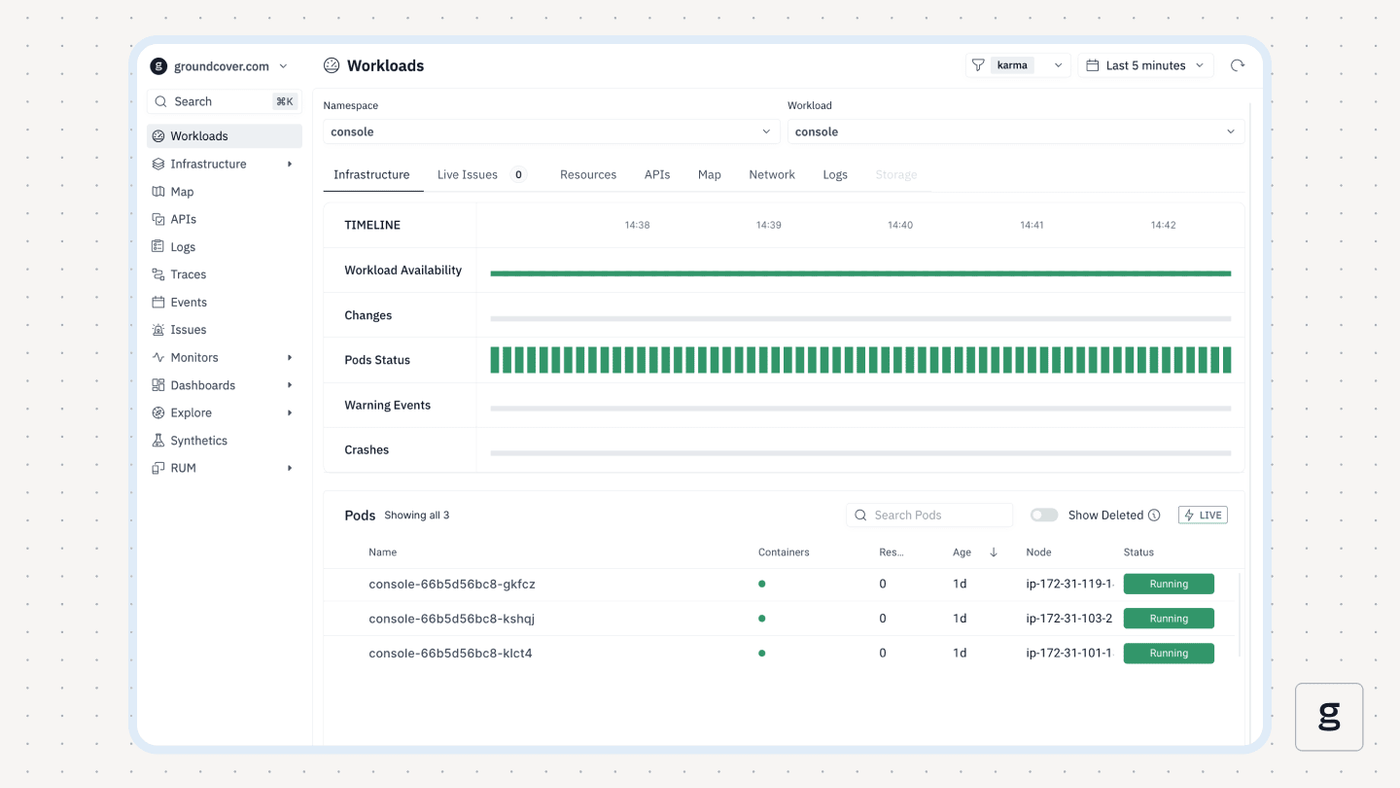Open pod console-66b5d56bc8-kshqj
Image resolution: width=1400 pixels, height=788 pixels.
point(452,619)
